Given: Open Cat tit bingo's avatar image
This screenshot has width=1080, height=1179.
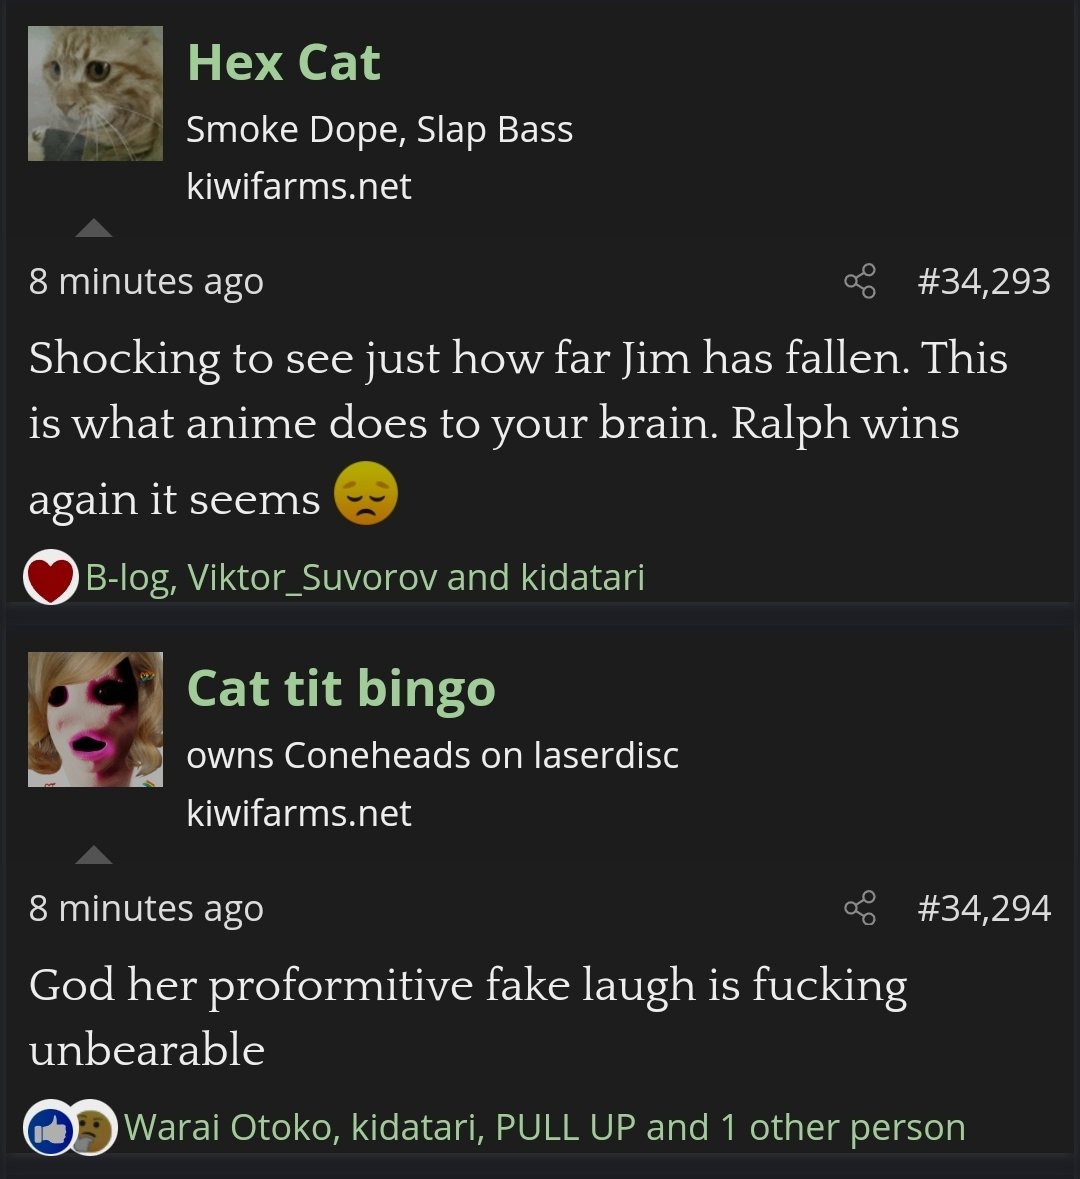Looking at the screenshot, I should click(x=96, y=720).
